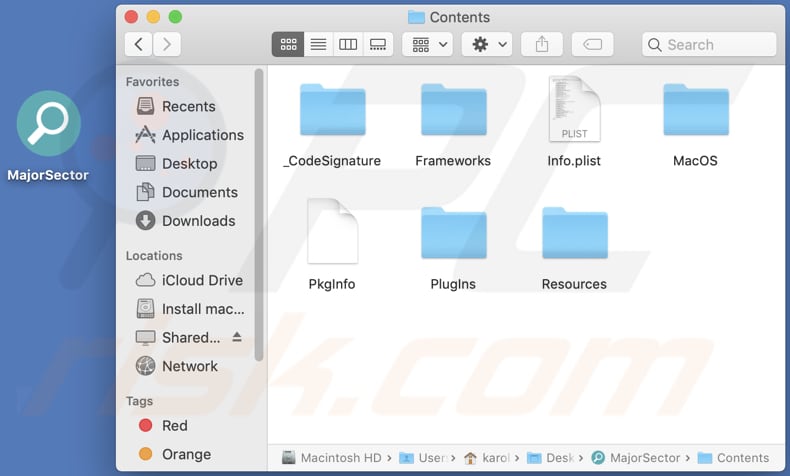The width and height of the screenshot is (790, 476).
Task: Click the Info.plist file name label
Action: point(574,161)
